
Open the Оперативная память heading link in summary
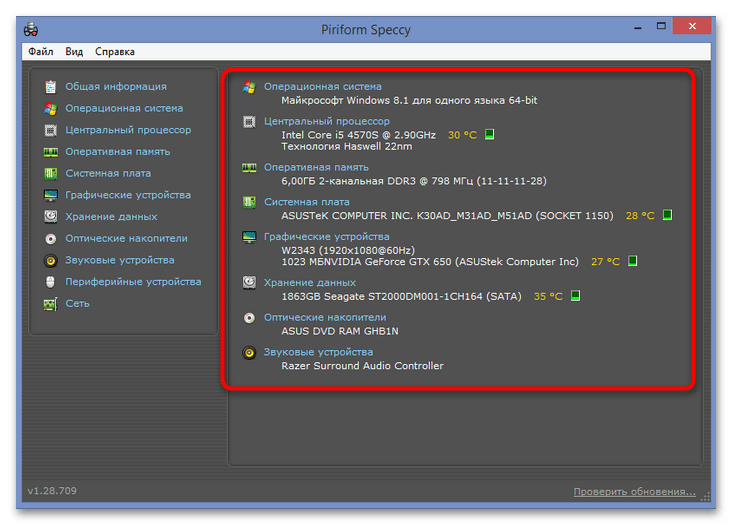point(316,168)
